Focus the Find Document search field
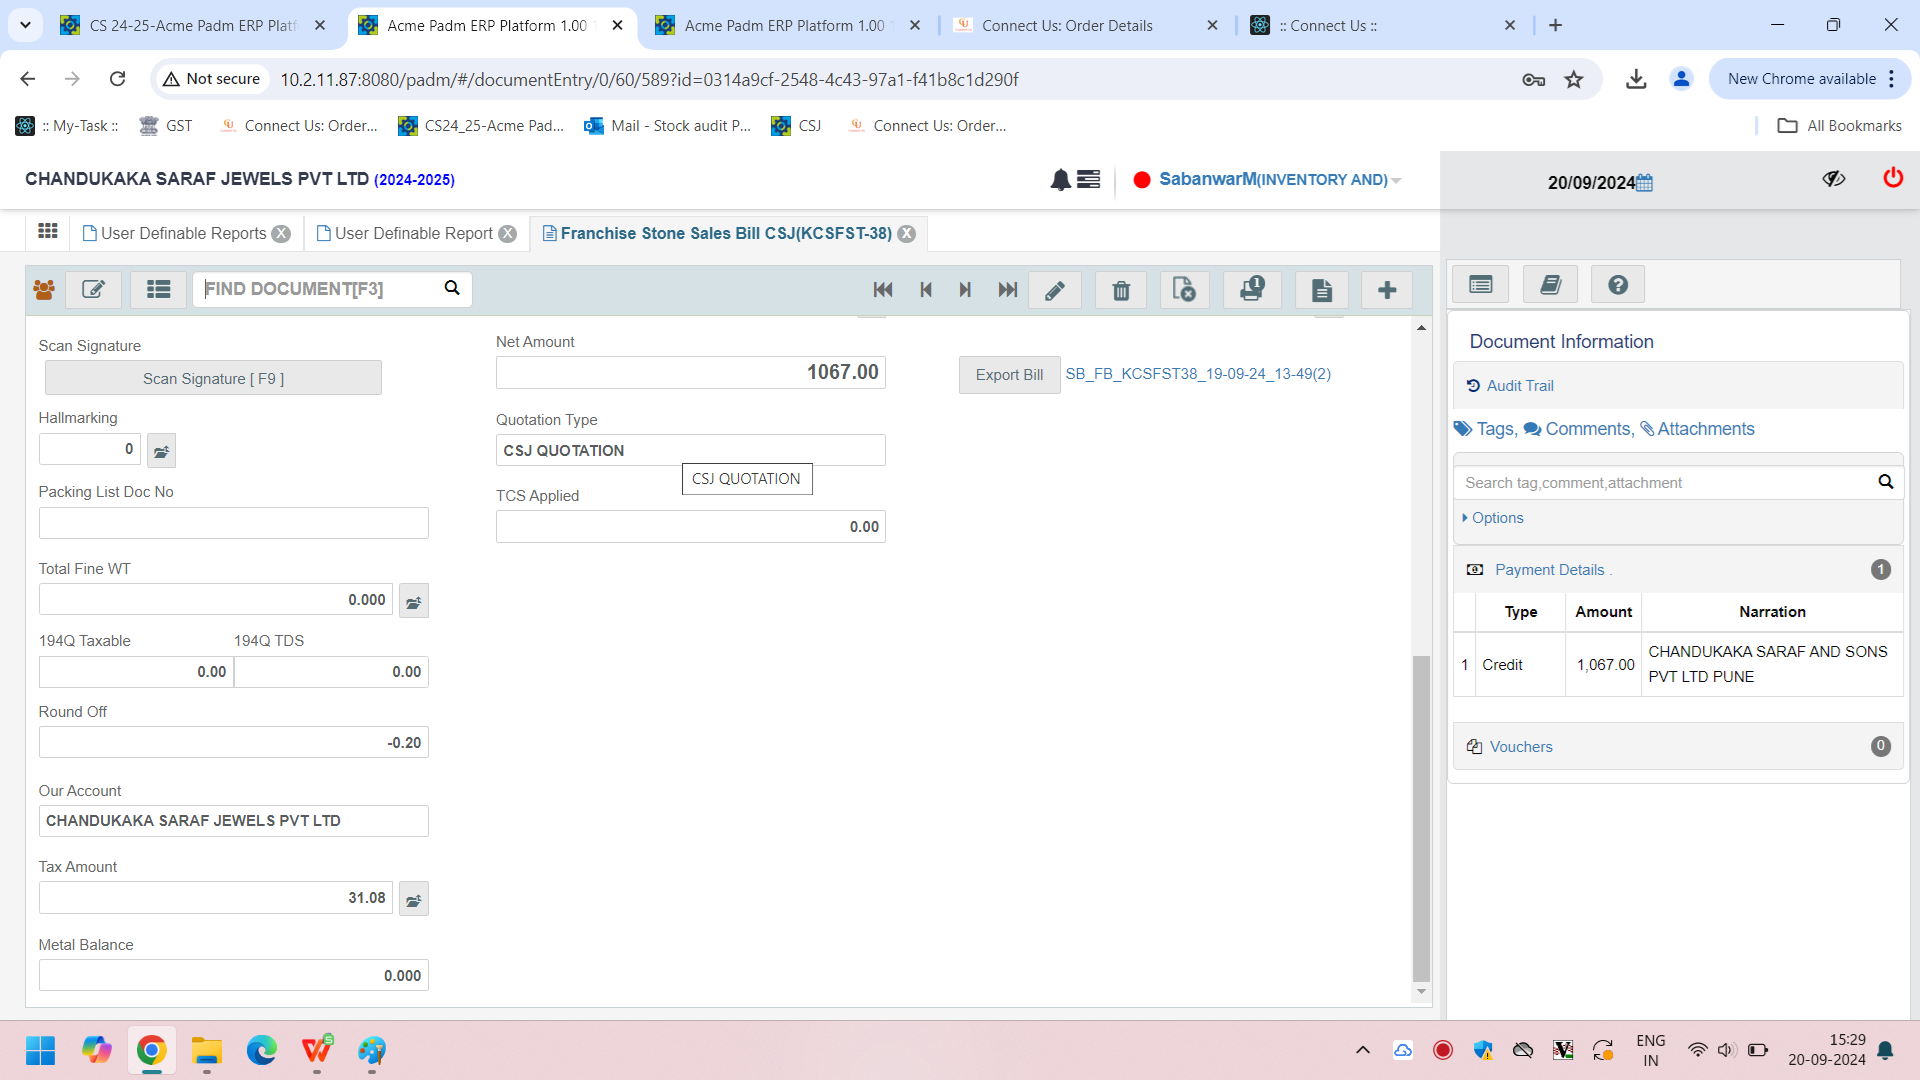The height and width of the screenshot is (1080, 1920). tap(320, 289)
